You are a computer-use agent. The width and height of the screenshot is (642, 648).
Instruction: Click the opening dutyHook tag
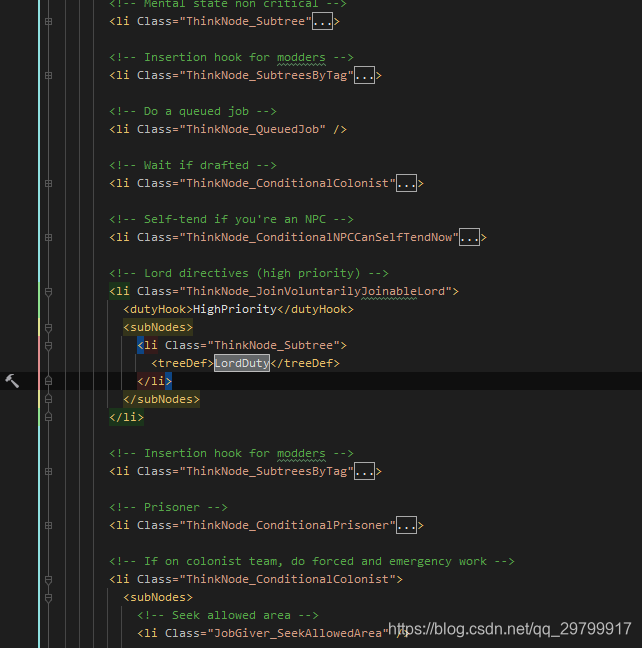(x=158, y=309)
